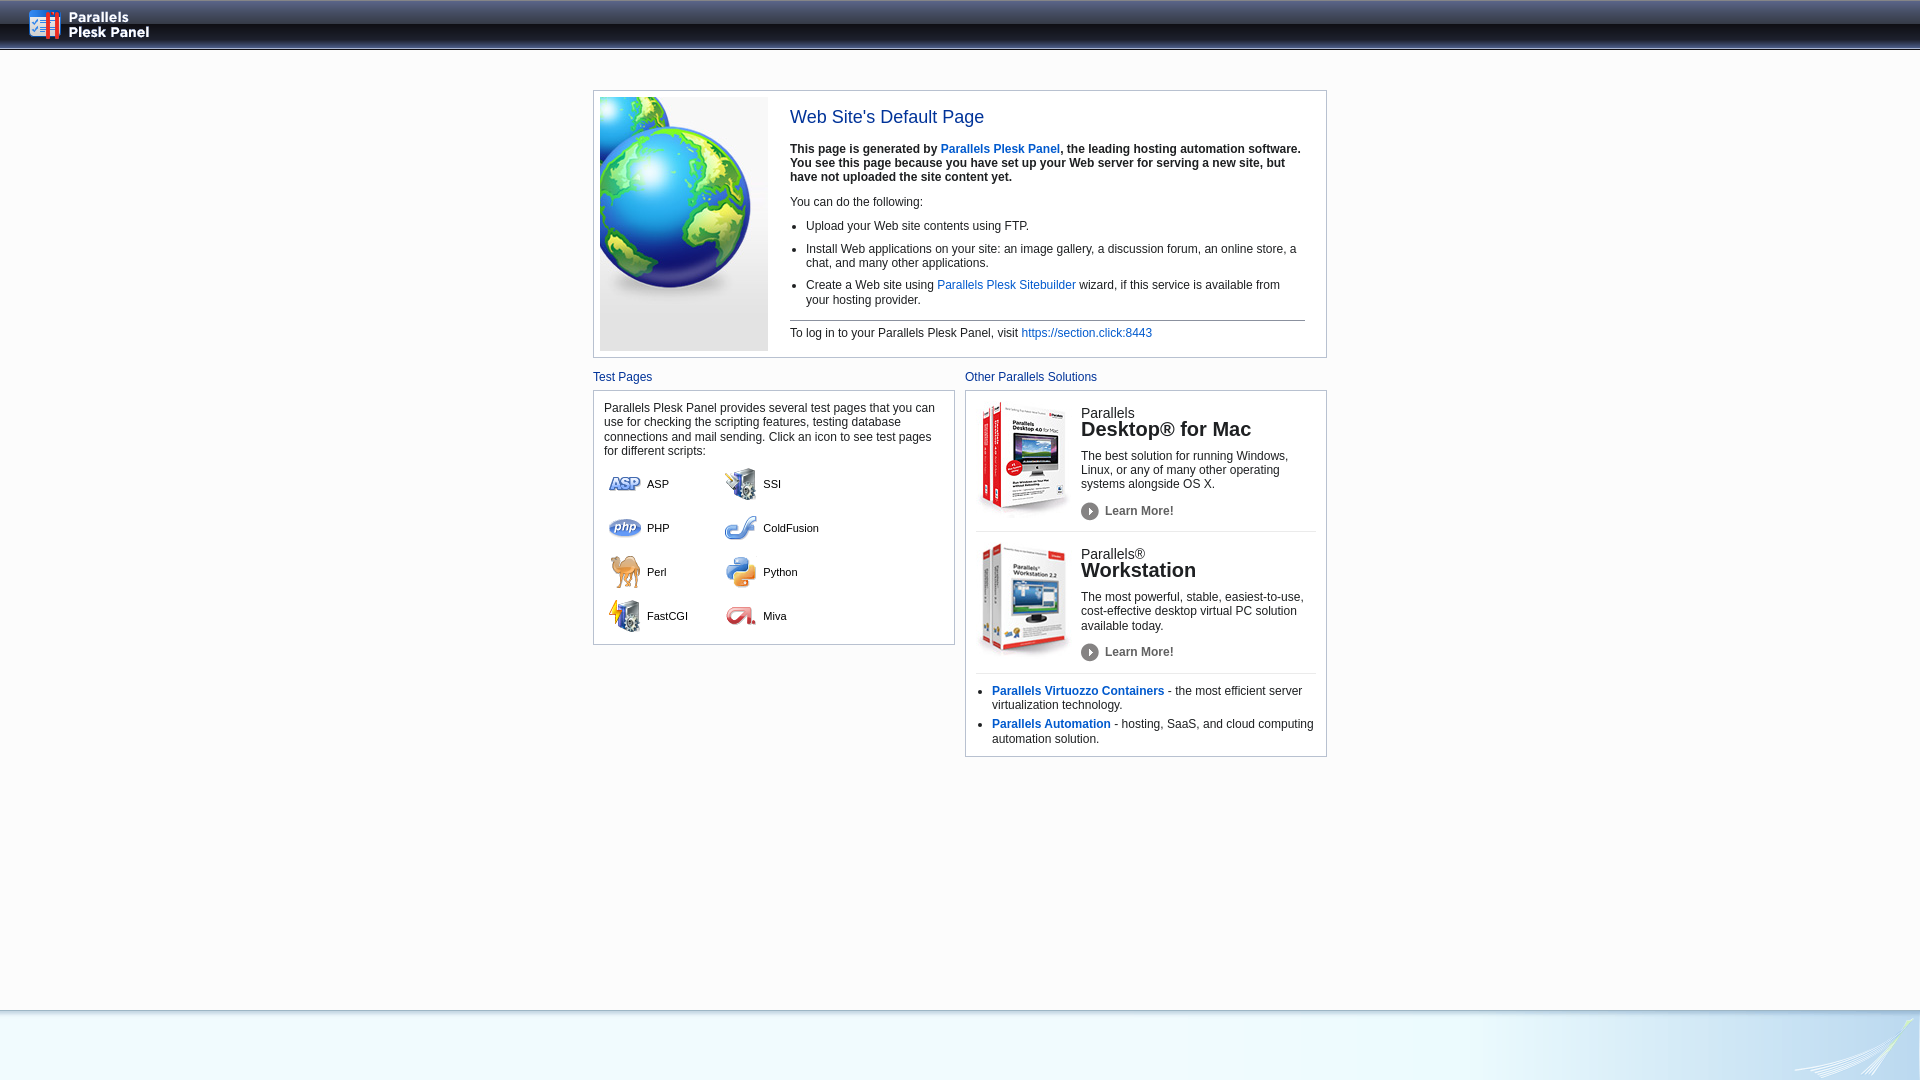The height and width of the screenshot is (1080, 1920).
Task: Click the FastCGI label
Action: (667, 616)
